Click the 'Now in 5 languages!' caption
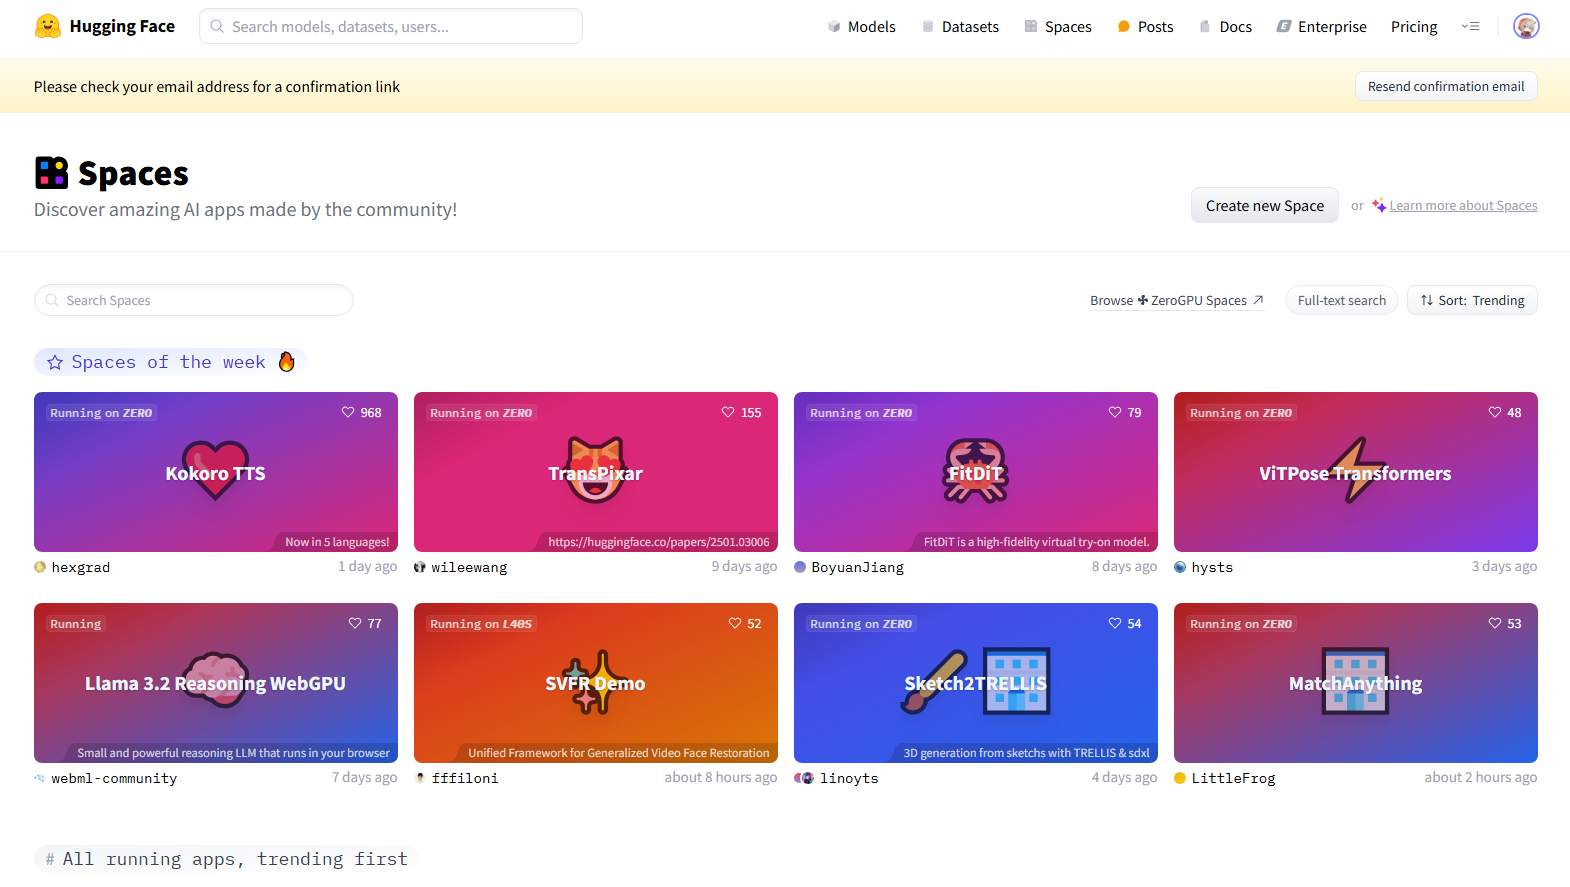This screenshot has width=1570, height=887. [x=337, y=542]
